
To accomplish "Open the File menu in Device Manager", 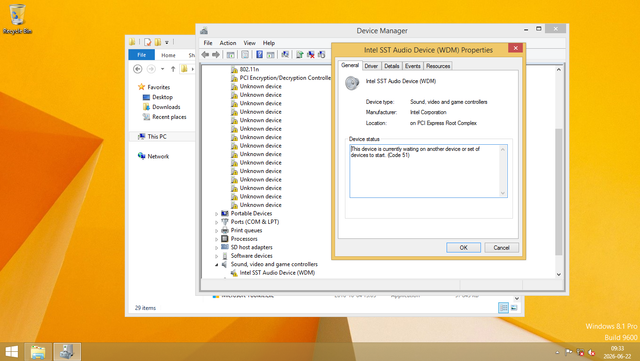I will pyautogui.click(x=208, y=43).
